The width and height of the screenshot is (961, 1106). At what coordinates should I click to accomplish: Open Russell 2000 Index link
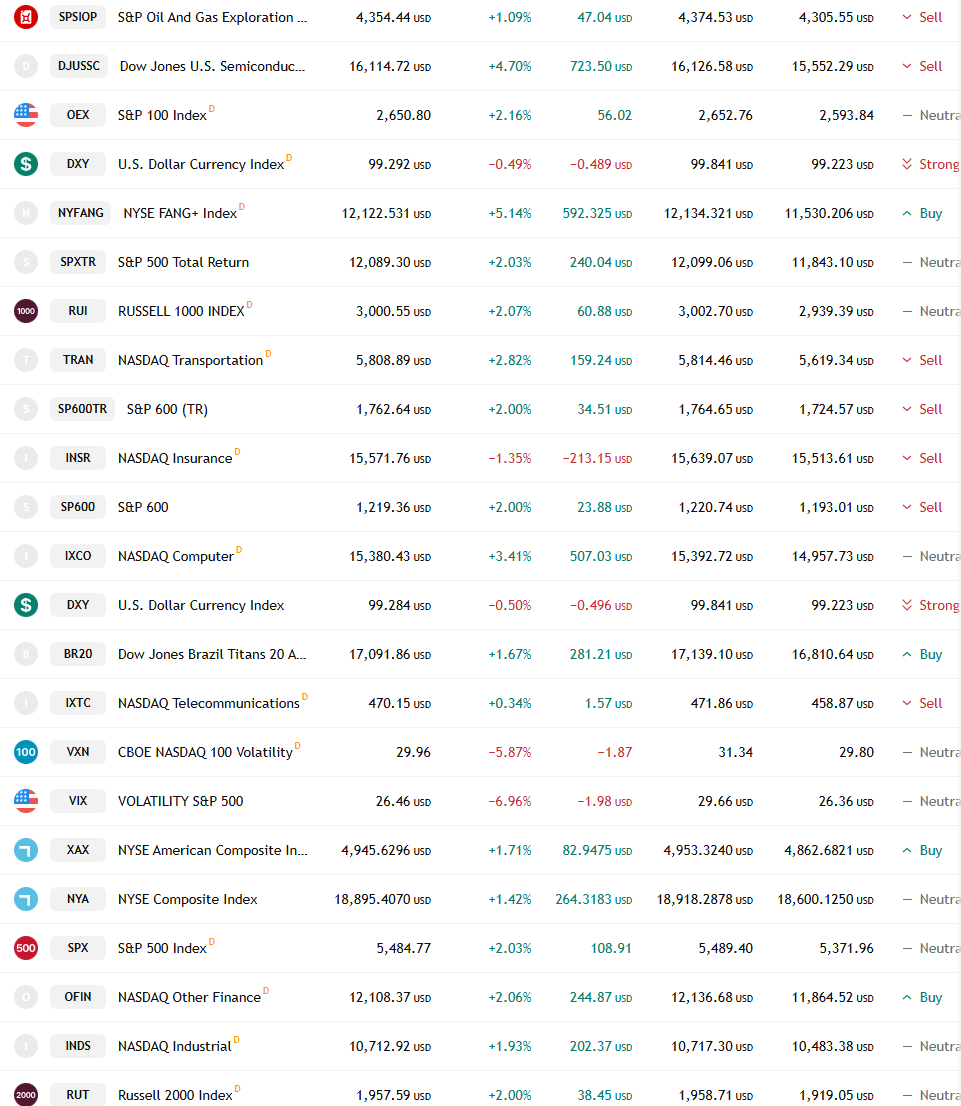(x=175, y=1095)
